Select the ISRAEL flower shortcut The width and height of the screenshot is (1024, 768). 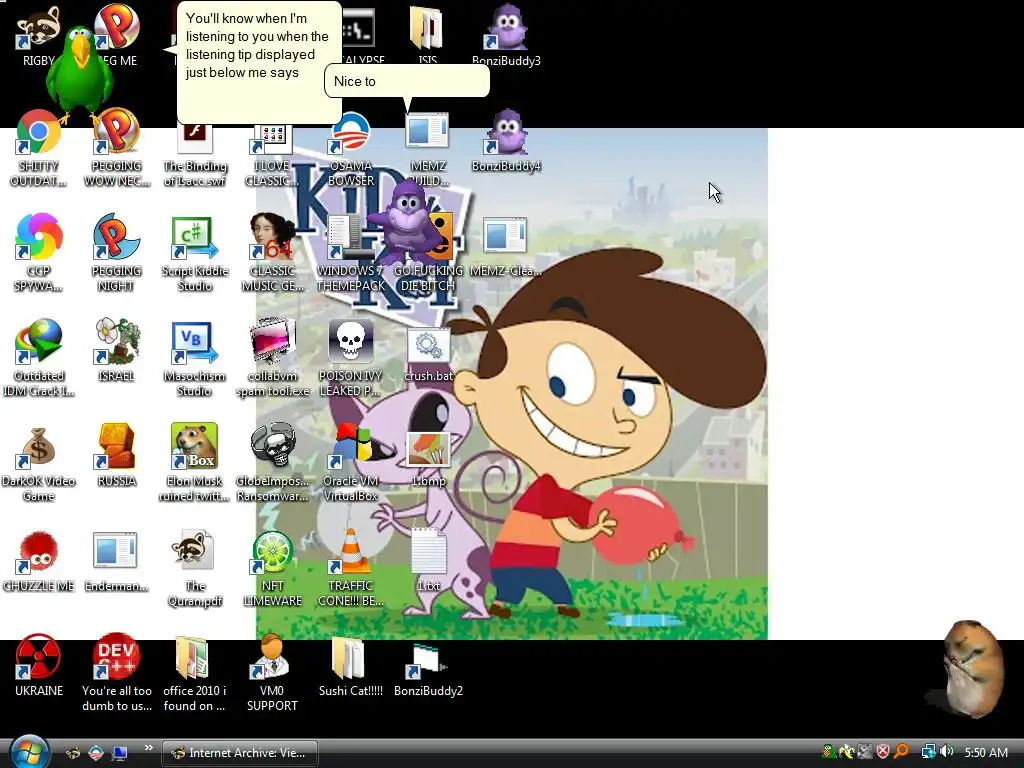click(x=116, y=351)
